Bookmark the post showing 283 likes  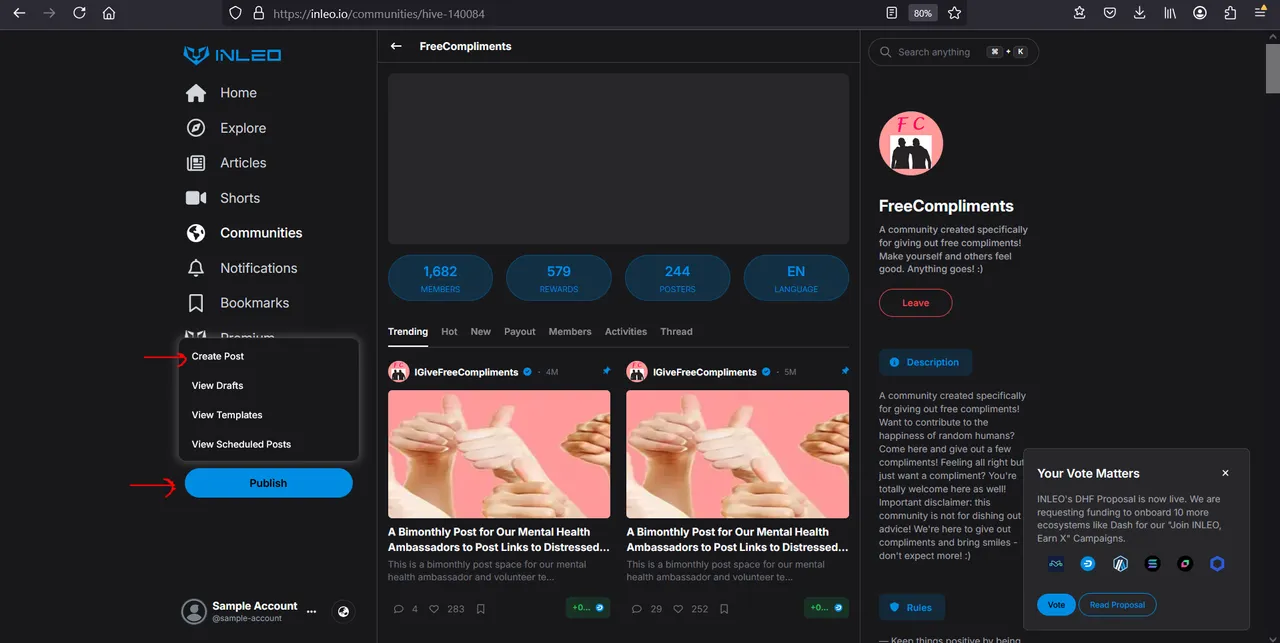[481, 608]
